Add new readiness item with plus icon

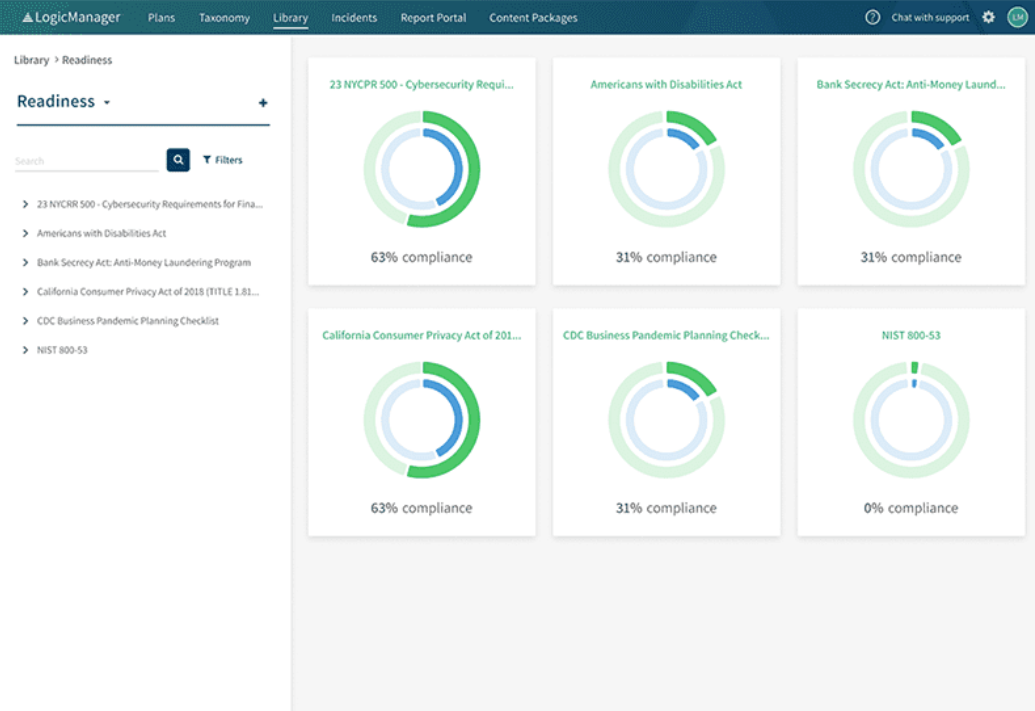pos(263,103)
